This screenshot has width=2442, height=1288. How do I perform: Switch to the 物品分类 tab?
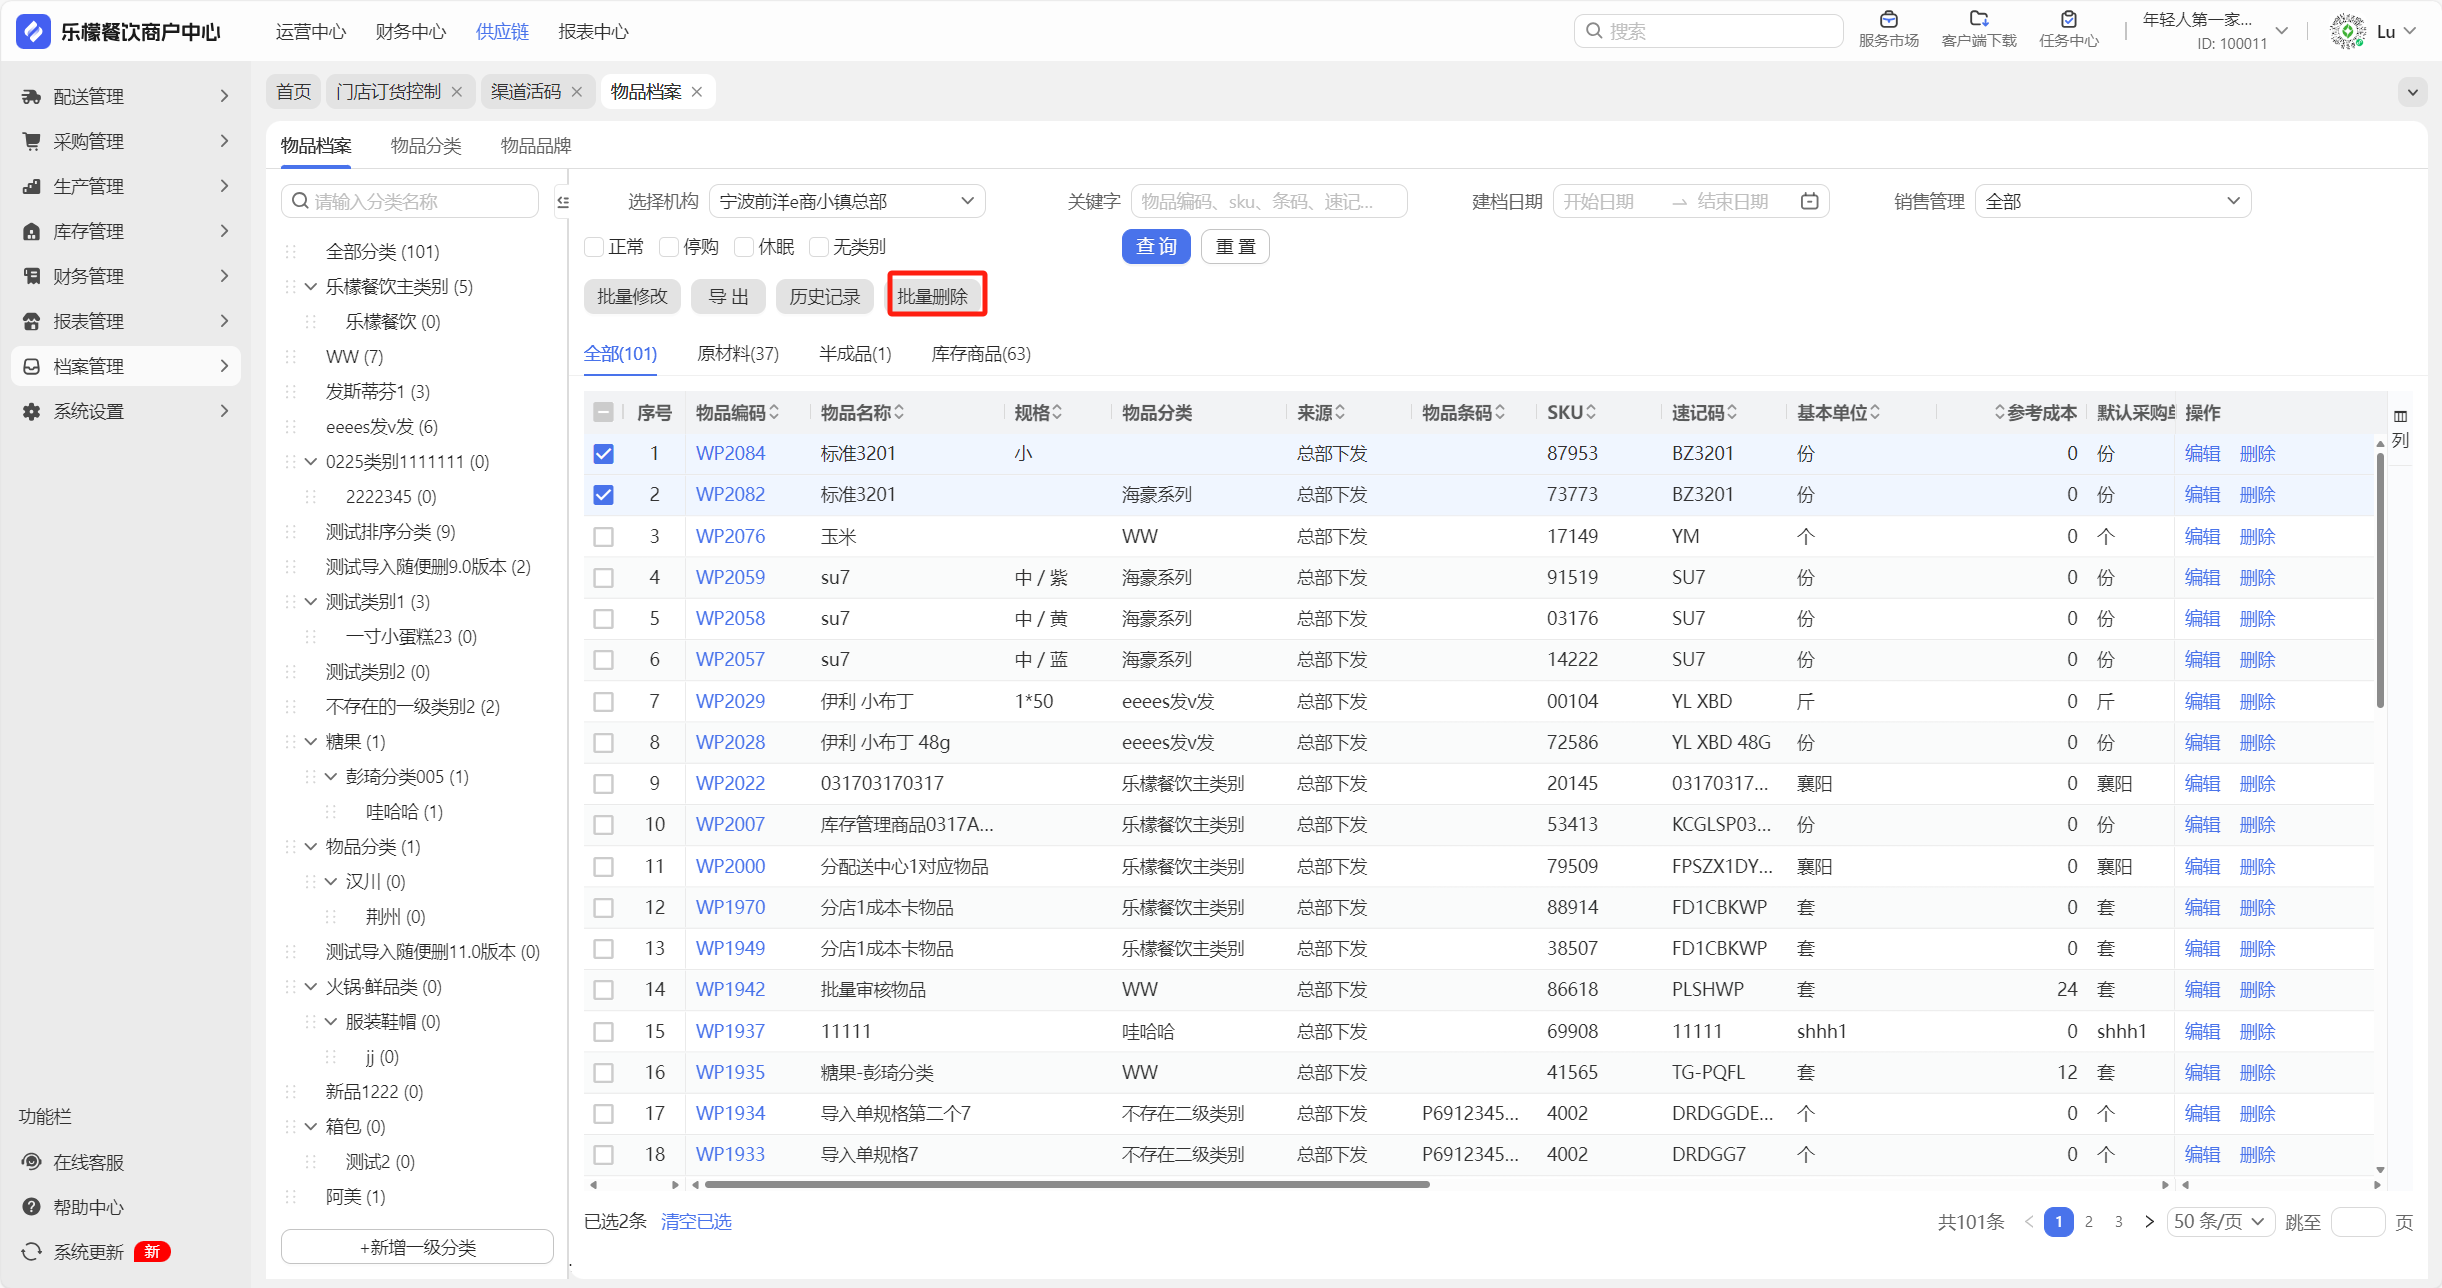point(426,146)
